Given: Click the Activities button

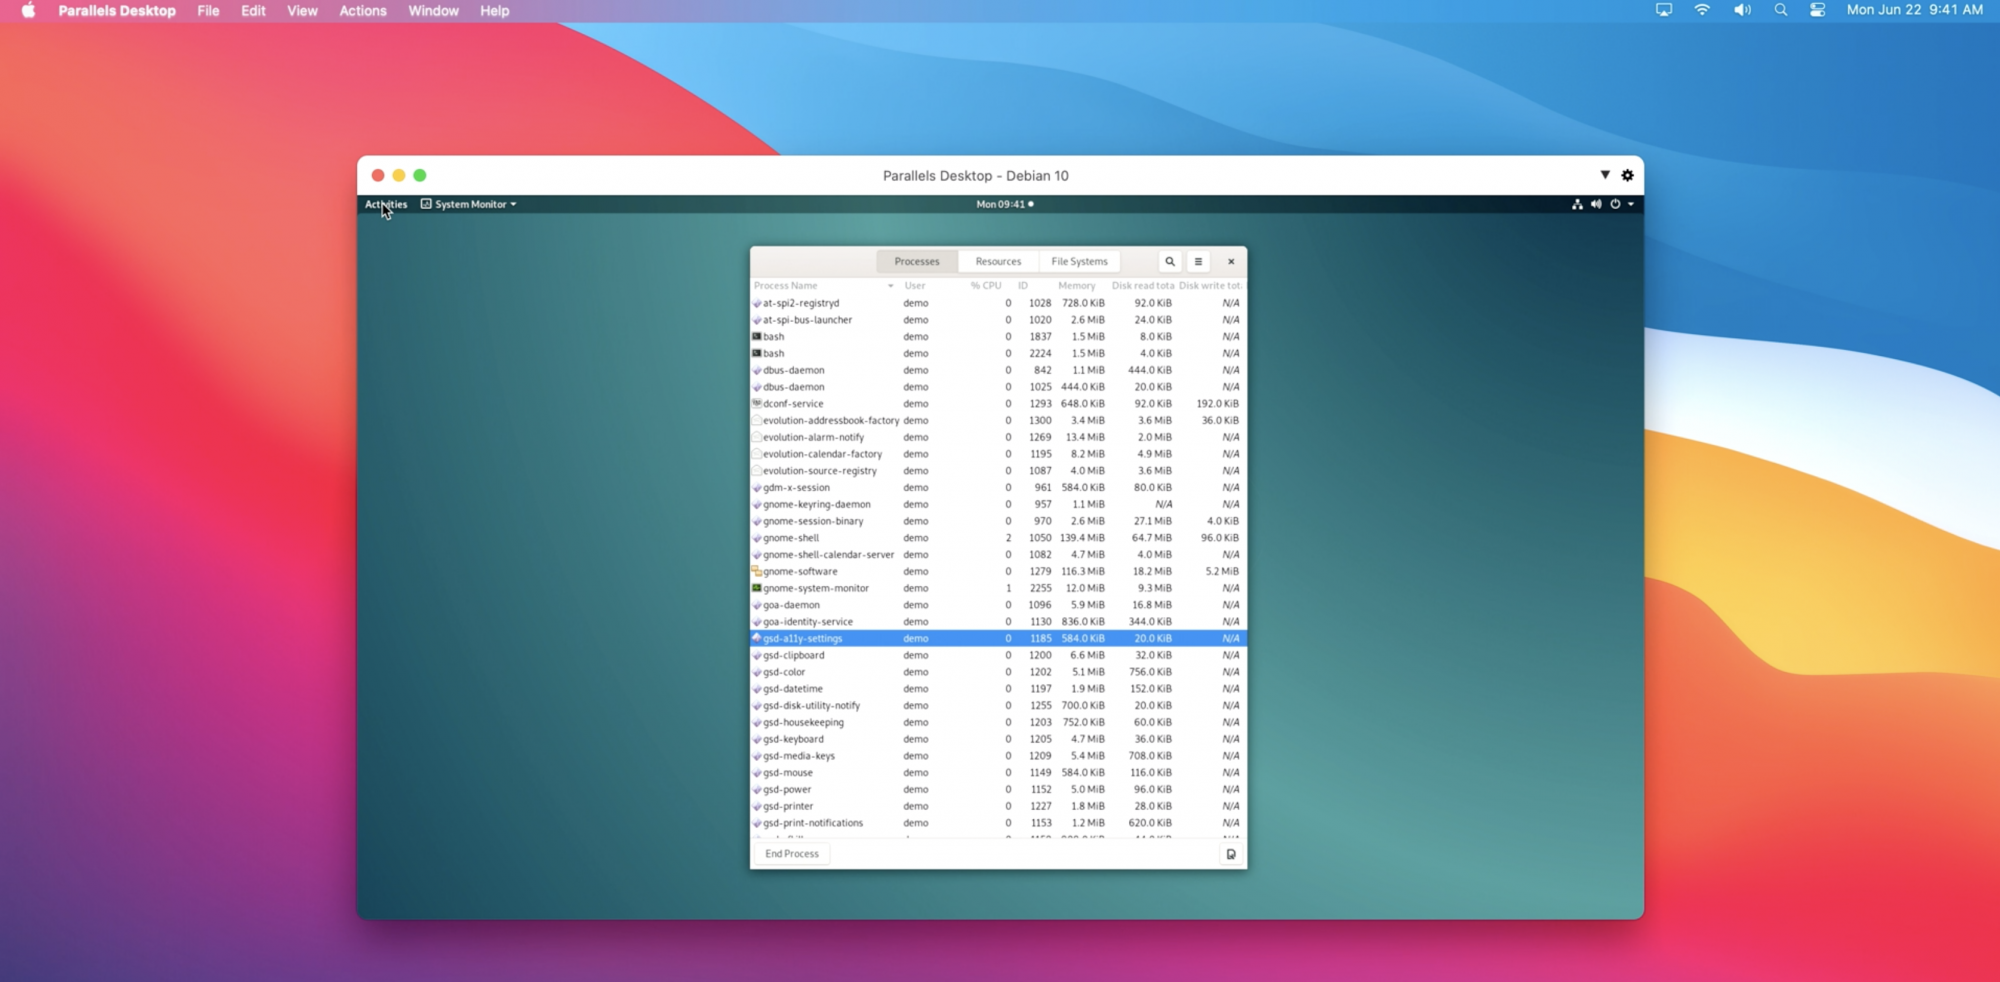Looking at the screenshot, I should (x=386, y=204).
